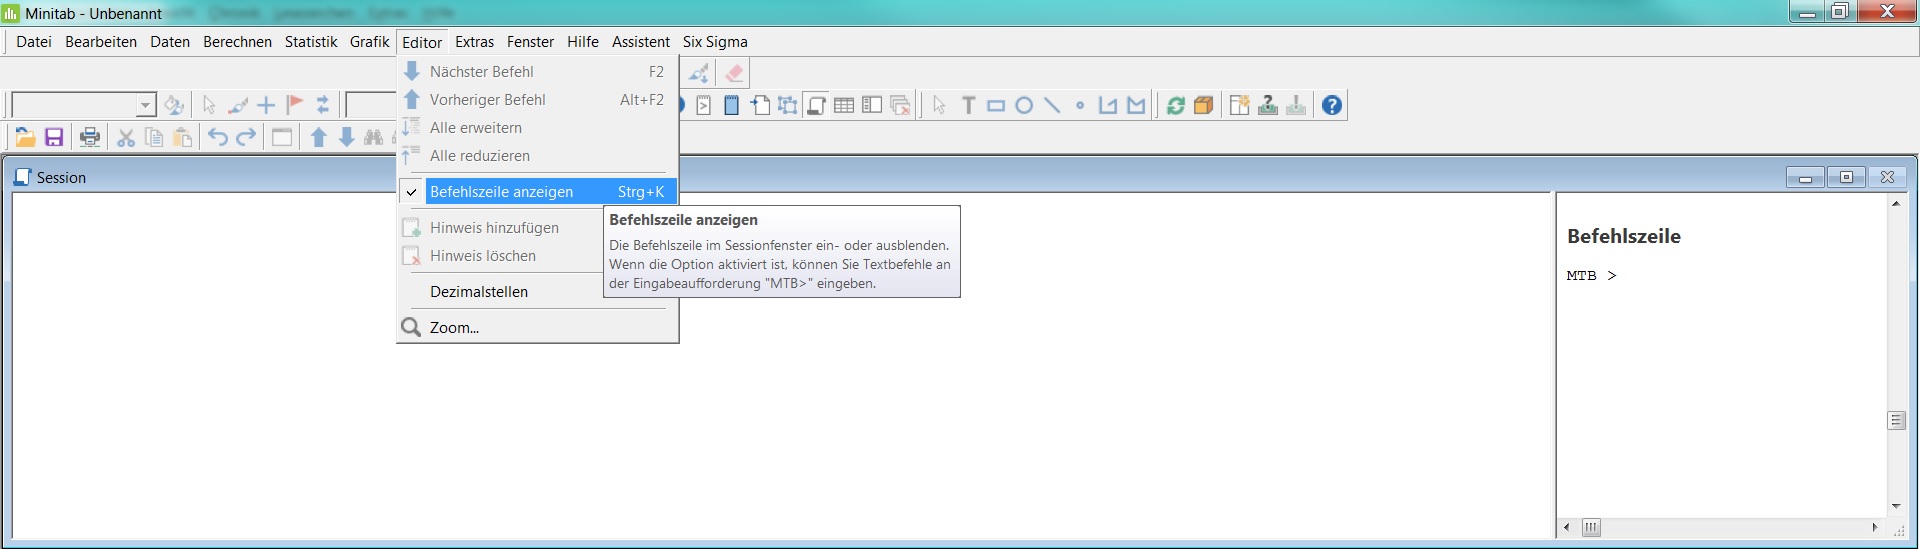Image resolution: width=1920 pixels, height=549 pixels.
Task: Select the crosshair plus tool
Action: click(266, 105)
